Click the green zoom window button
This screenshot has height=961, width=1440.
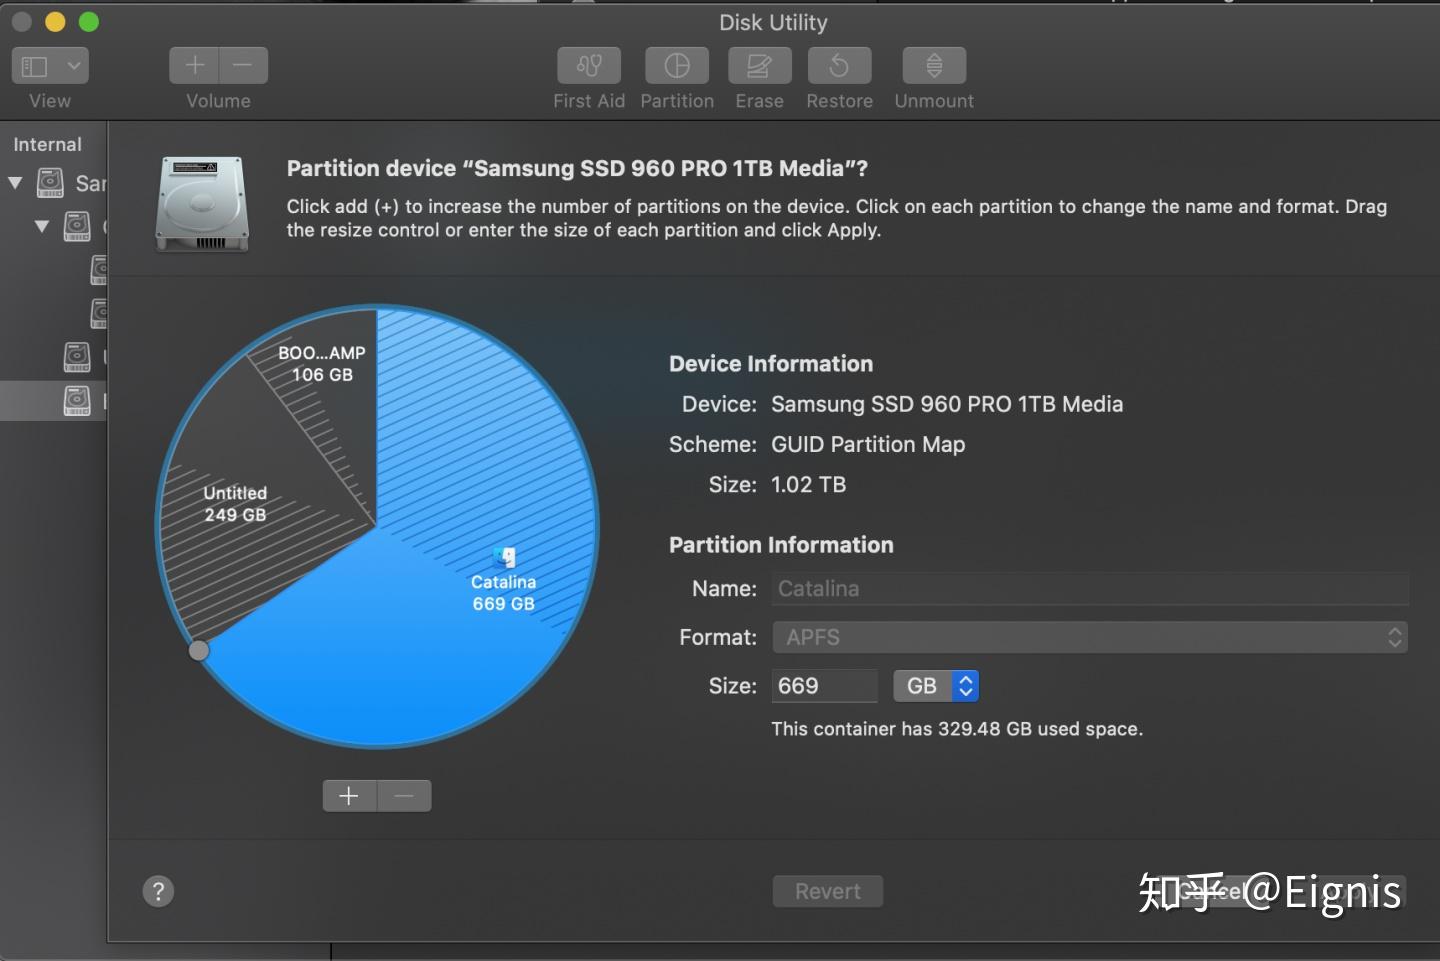89,21
